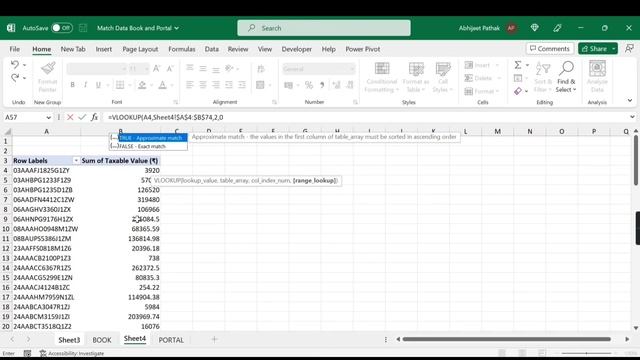The height and width of the screenshot is (360, 640).
Task: Click the Align Left icon
Action: pos(190,85)
